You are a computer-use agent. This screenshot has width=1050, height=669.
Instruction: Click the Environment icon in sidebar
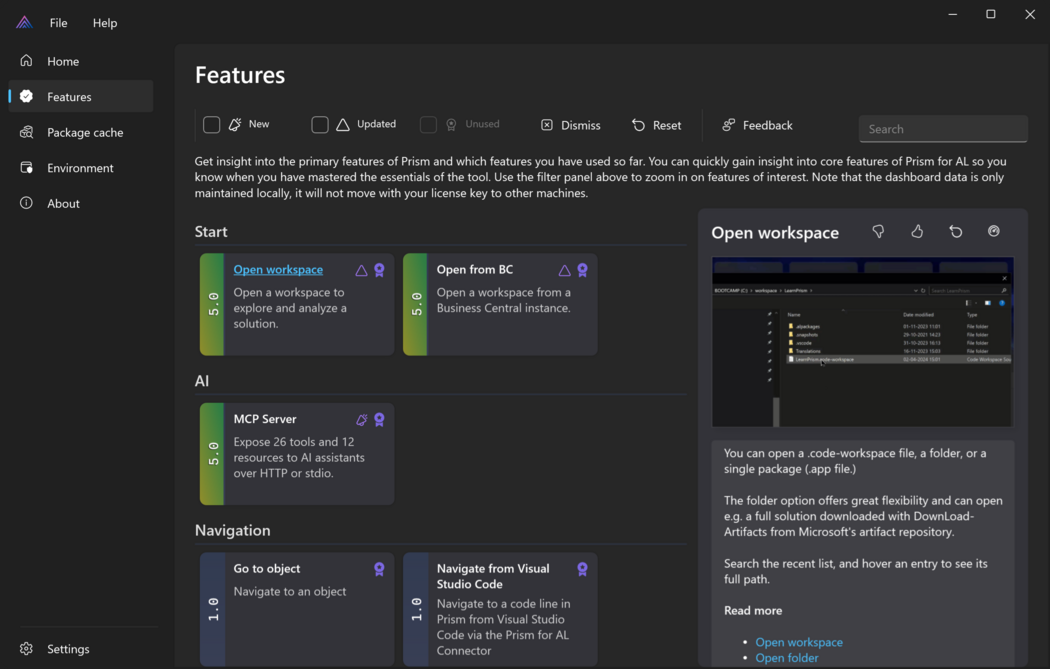click(x=26, y=167)
